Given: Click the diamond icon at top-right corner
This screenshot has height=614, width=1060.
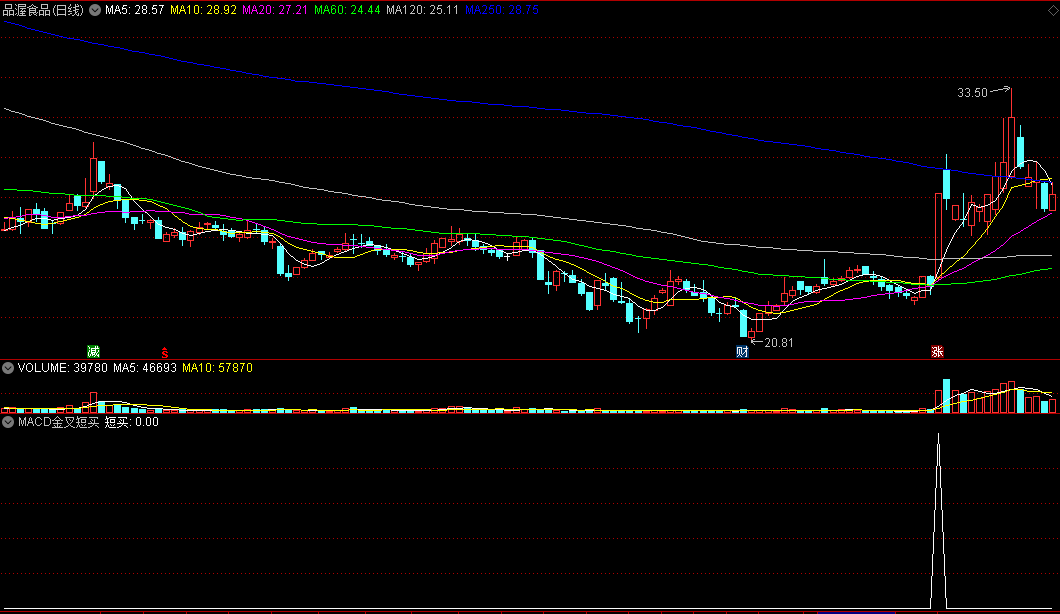Looking at the screenshot, I should click(1053, 10).
